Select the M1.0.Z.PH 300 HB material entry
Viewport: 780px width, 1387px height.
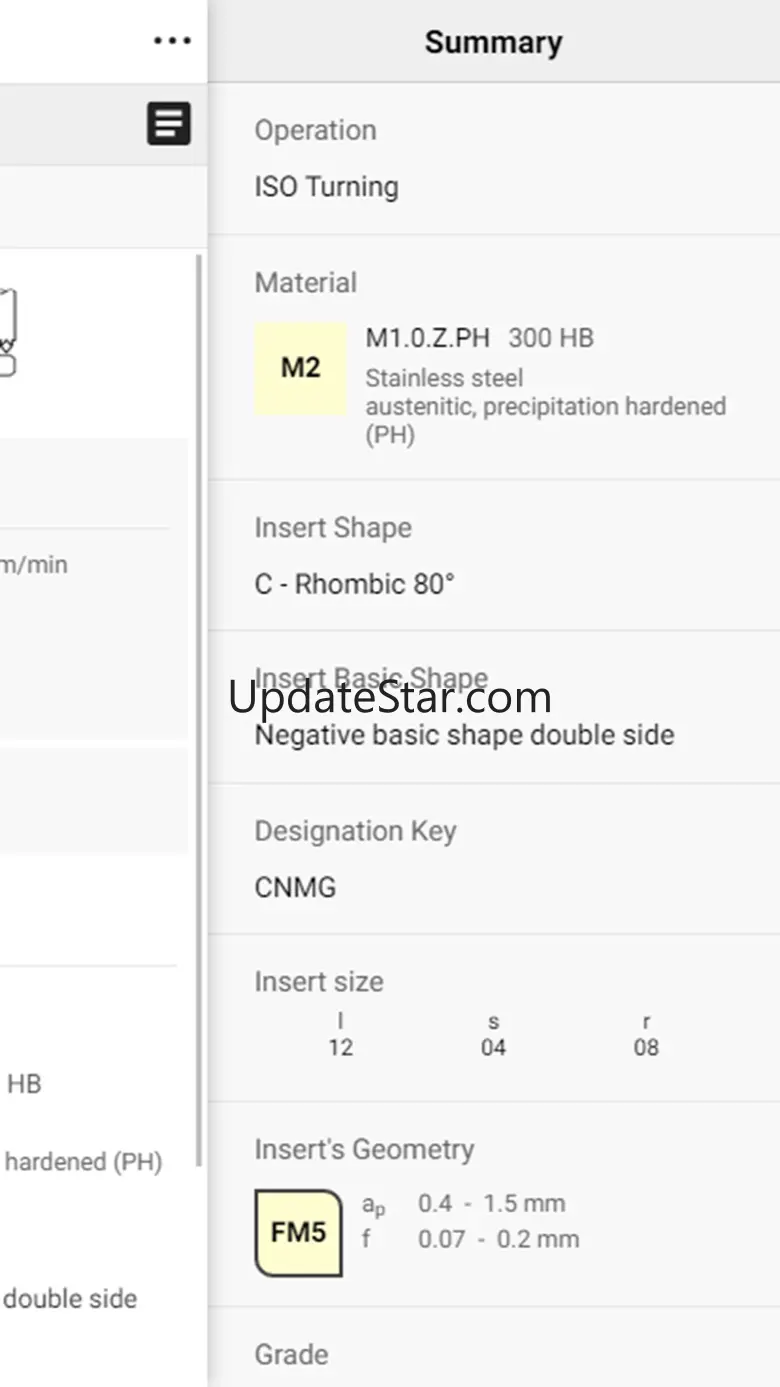point(479,338)
